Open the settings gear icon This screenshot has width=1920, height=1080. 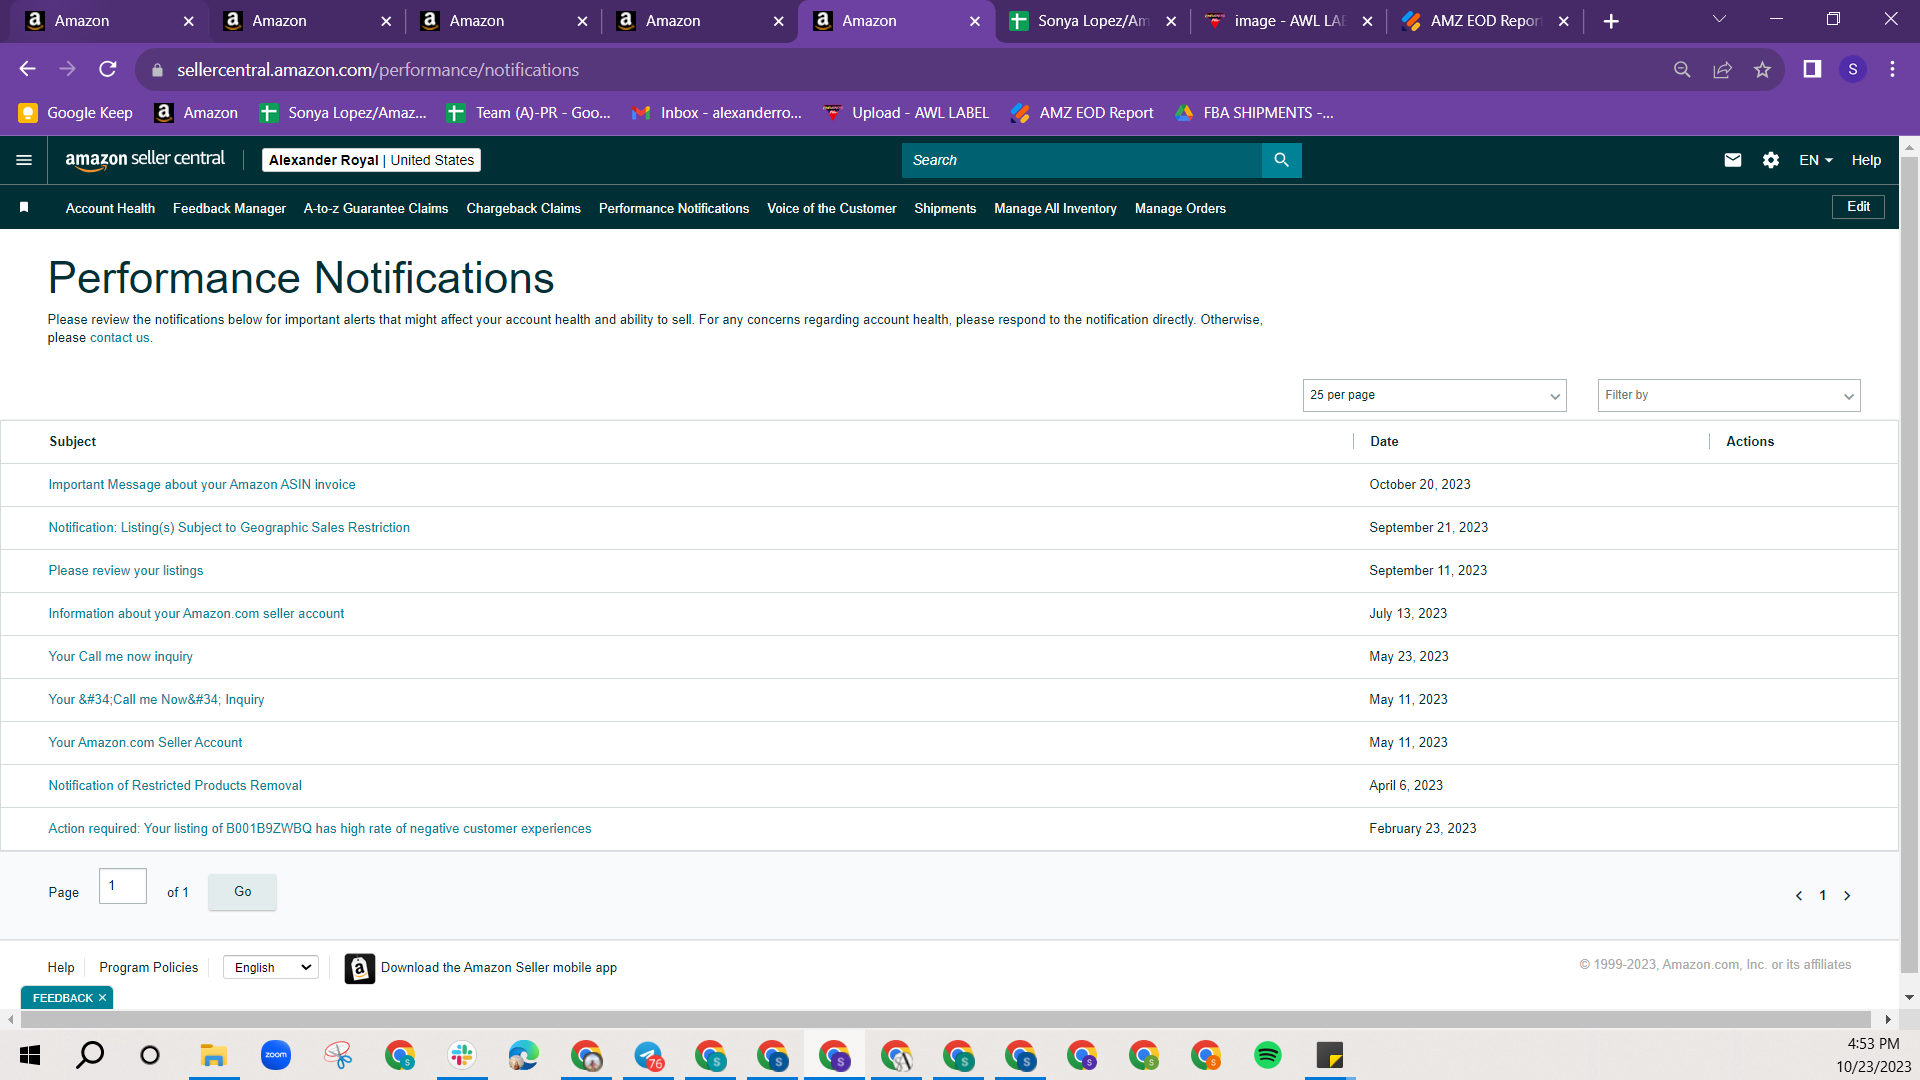[1771, 160]
